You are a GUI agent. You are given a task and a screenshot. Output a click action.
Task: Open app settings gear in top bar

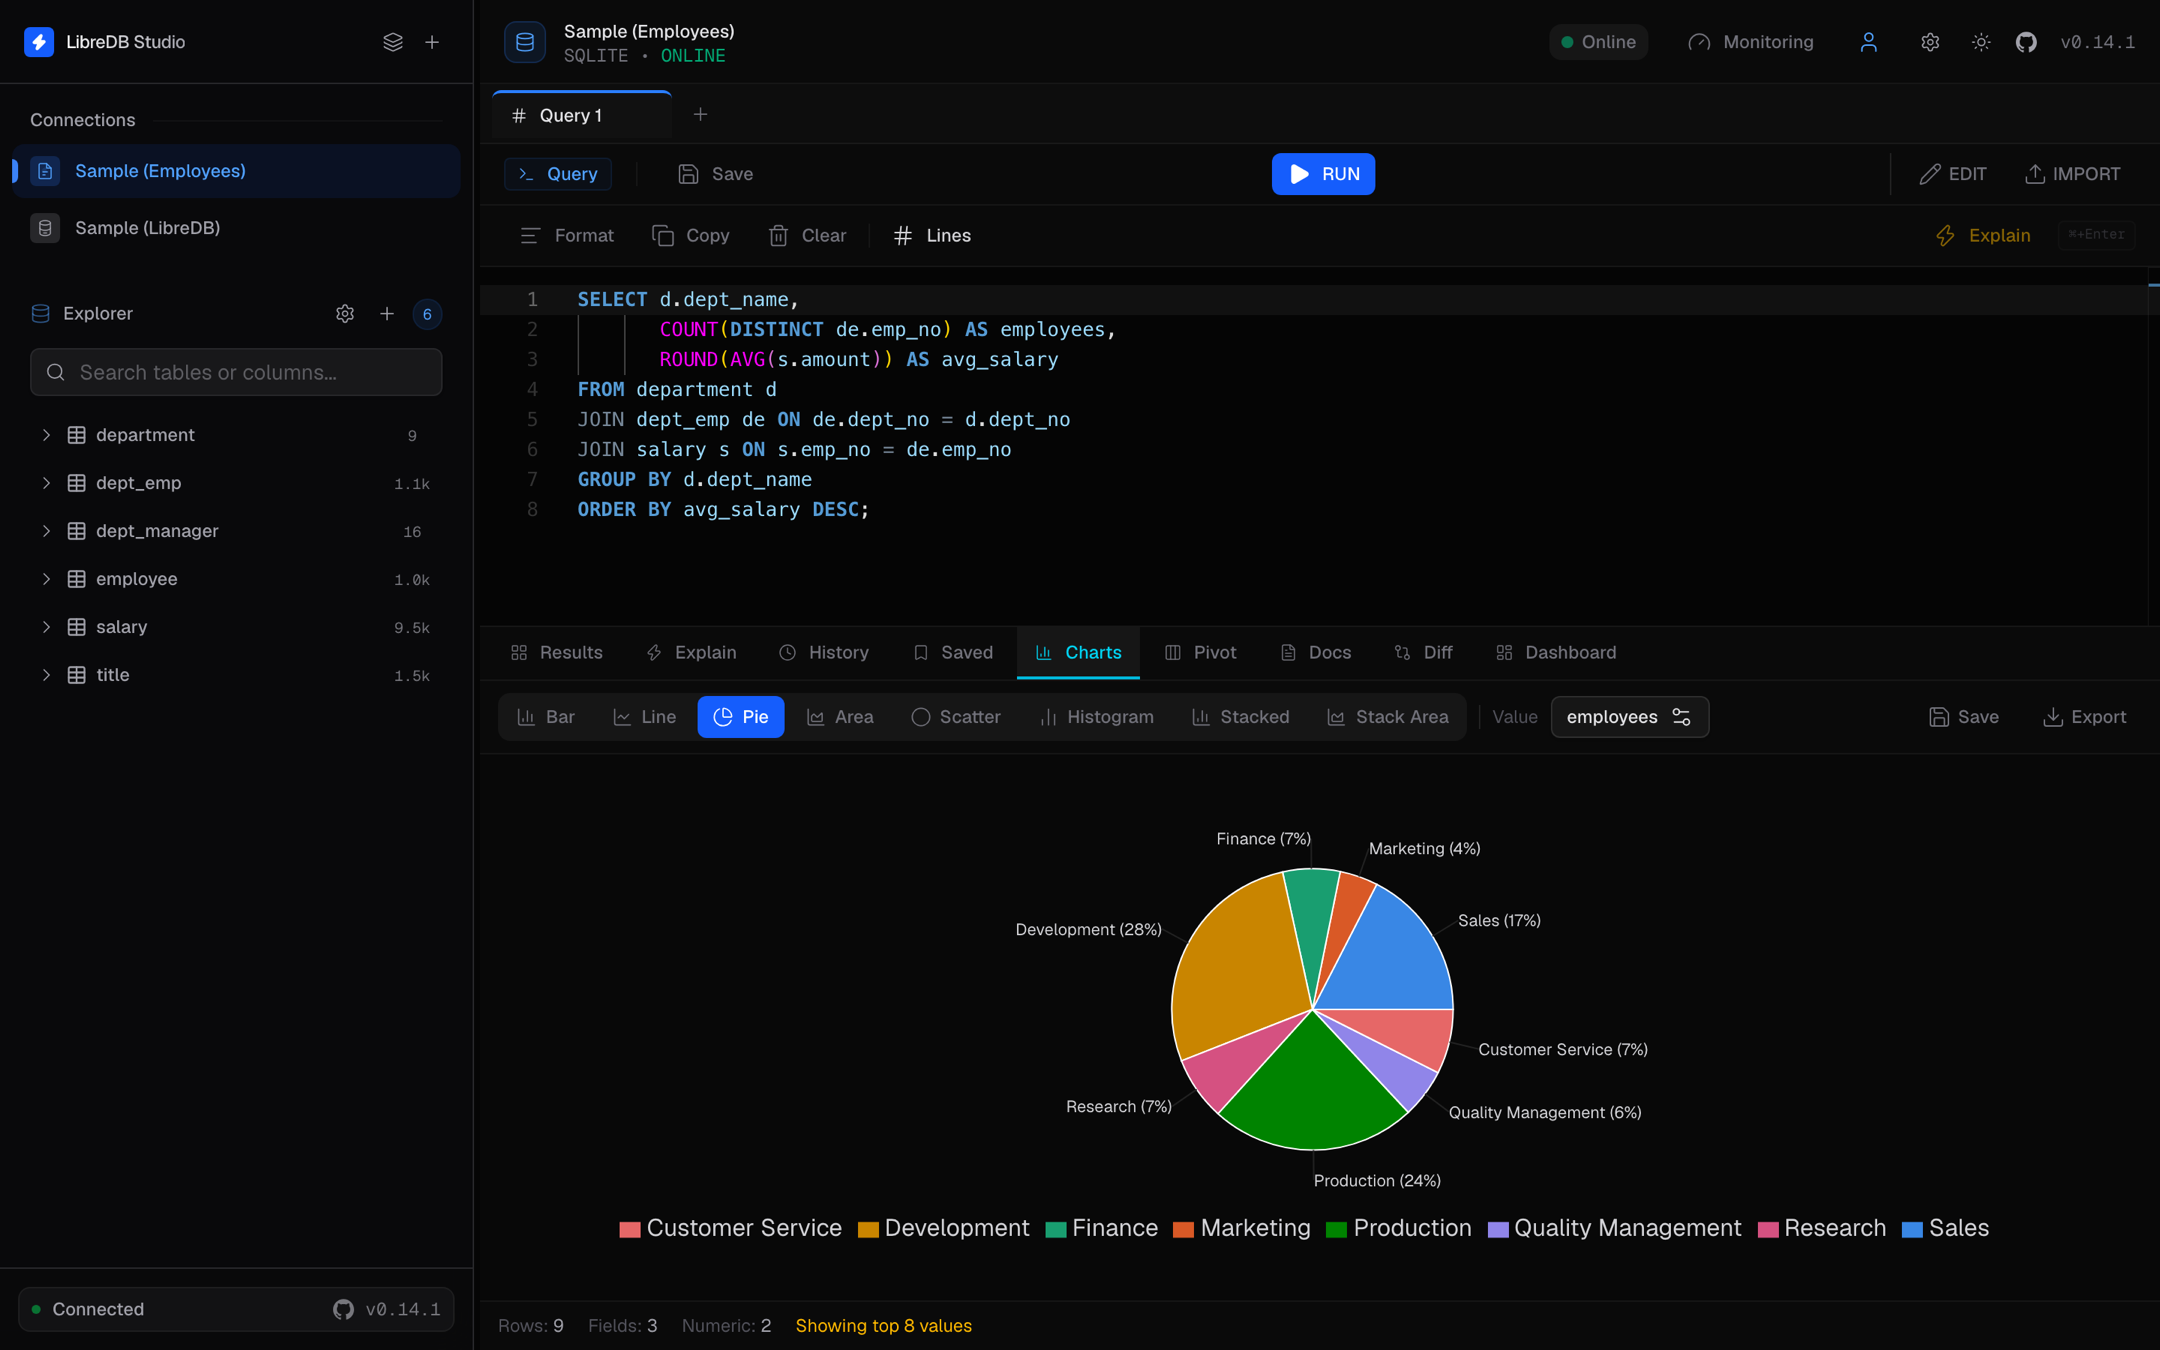click(1930, 42)
